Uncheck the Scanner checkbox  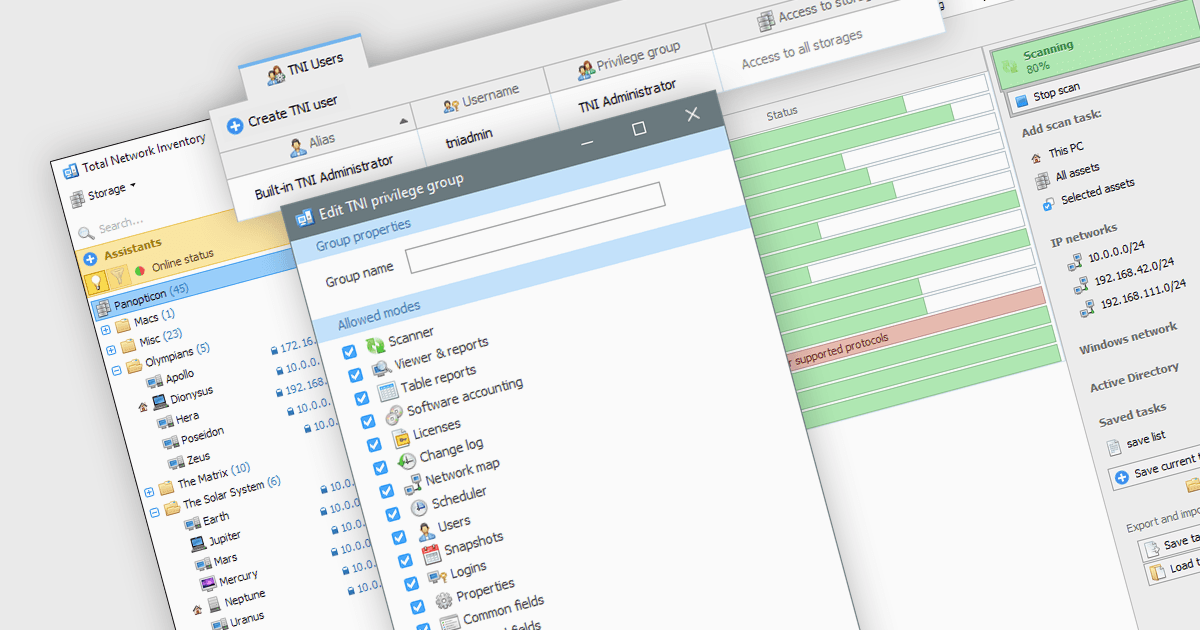click(349, 351)
